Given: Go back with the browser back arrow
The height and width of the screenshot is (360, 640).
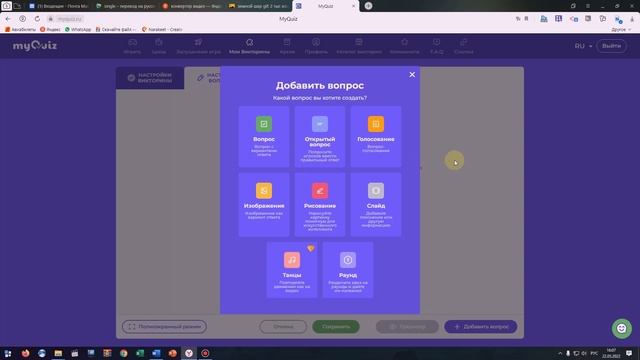Looking at the screenshot, I should tap(8, 19).
